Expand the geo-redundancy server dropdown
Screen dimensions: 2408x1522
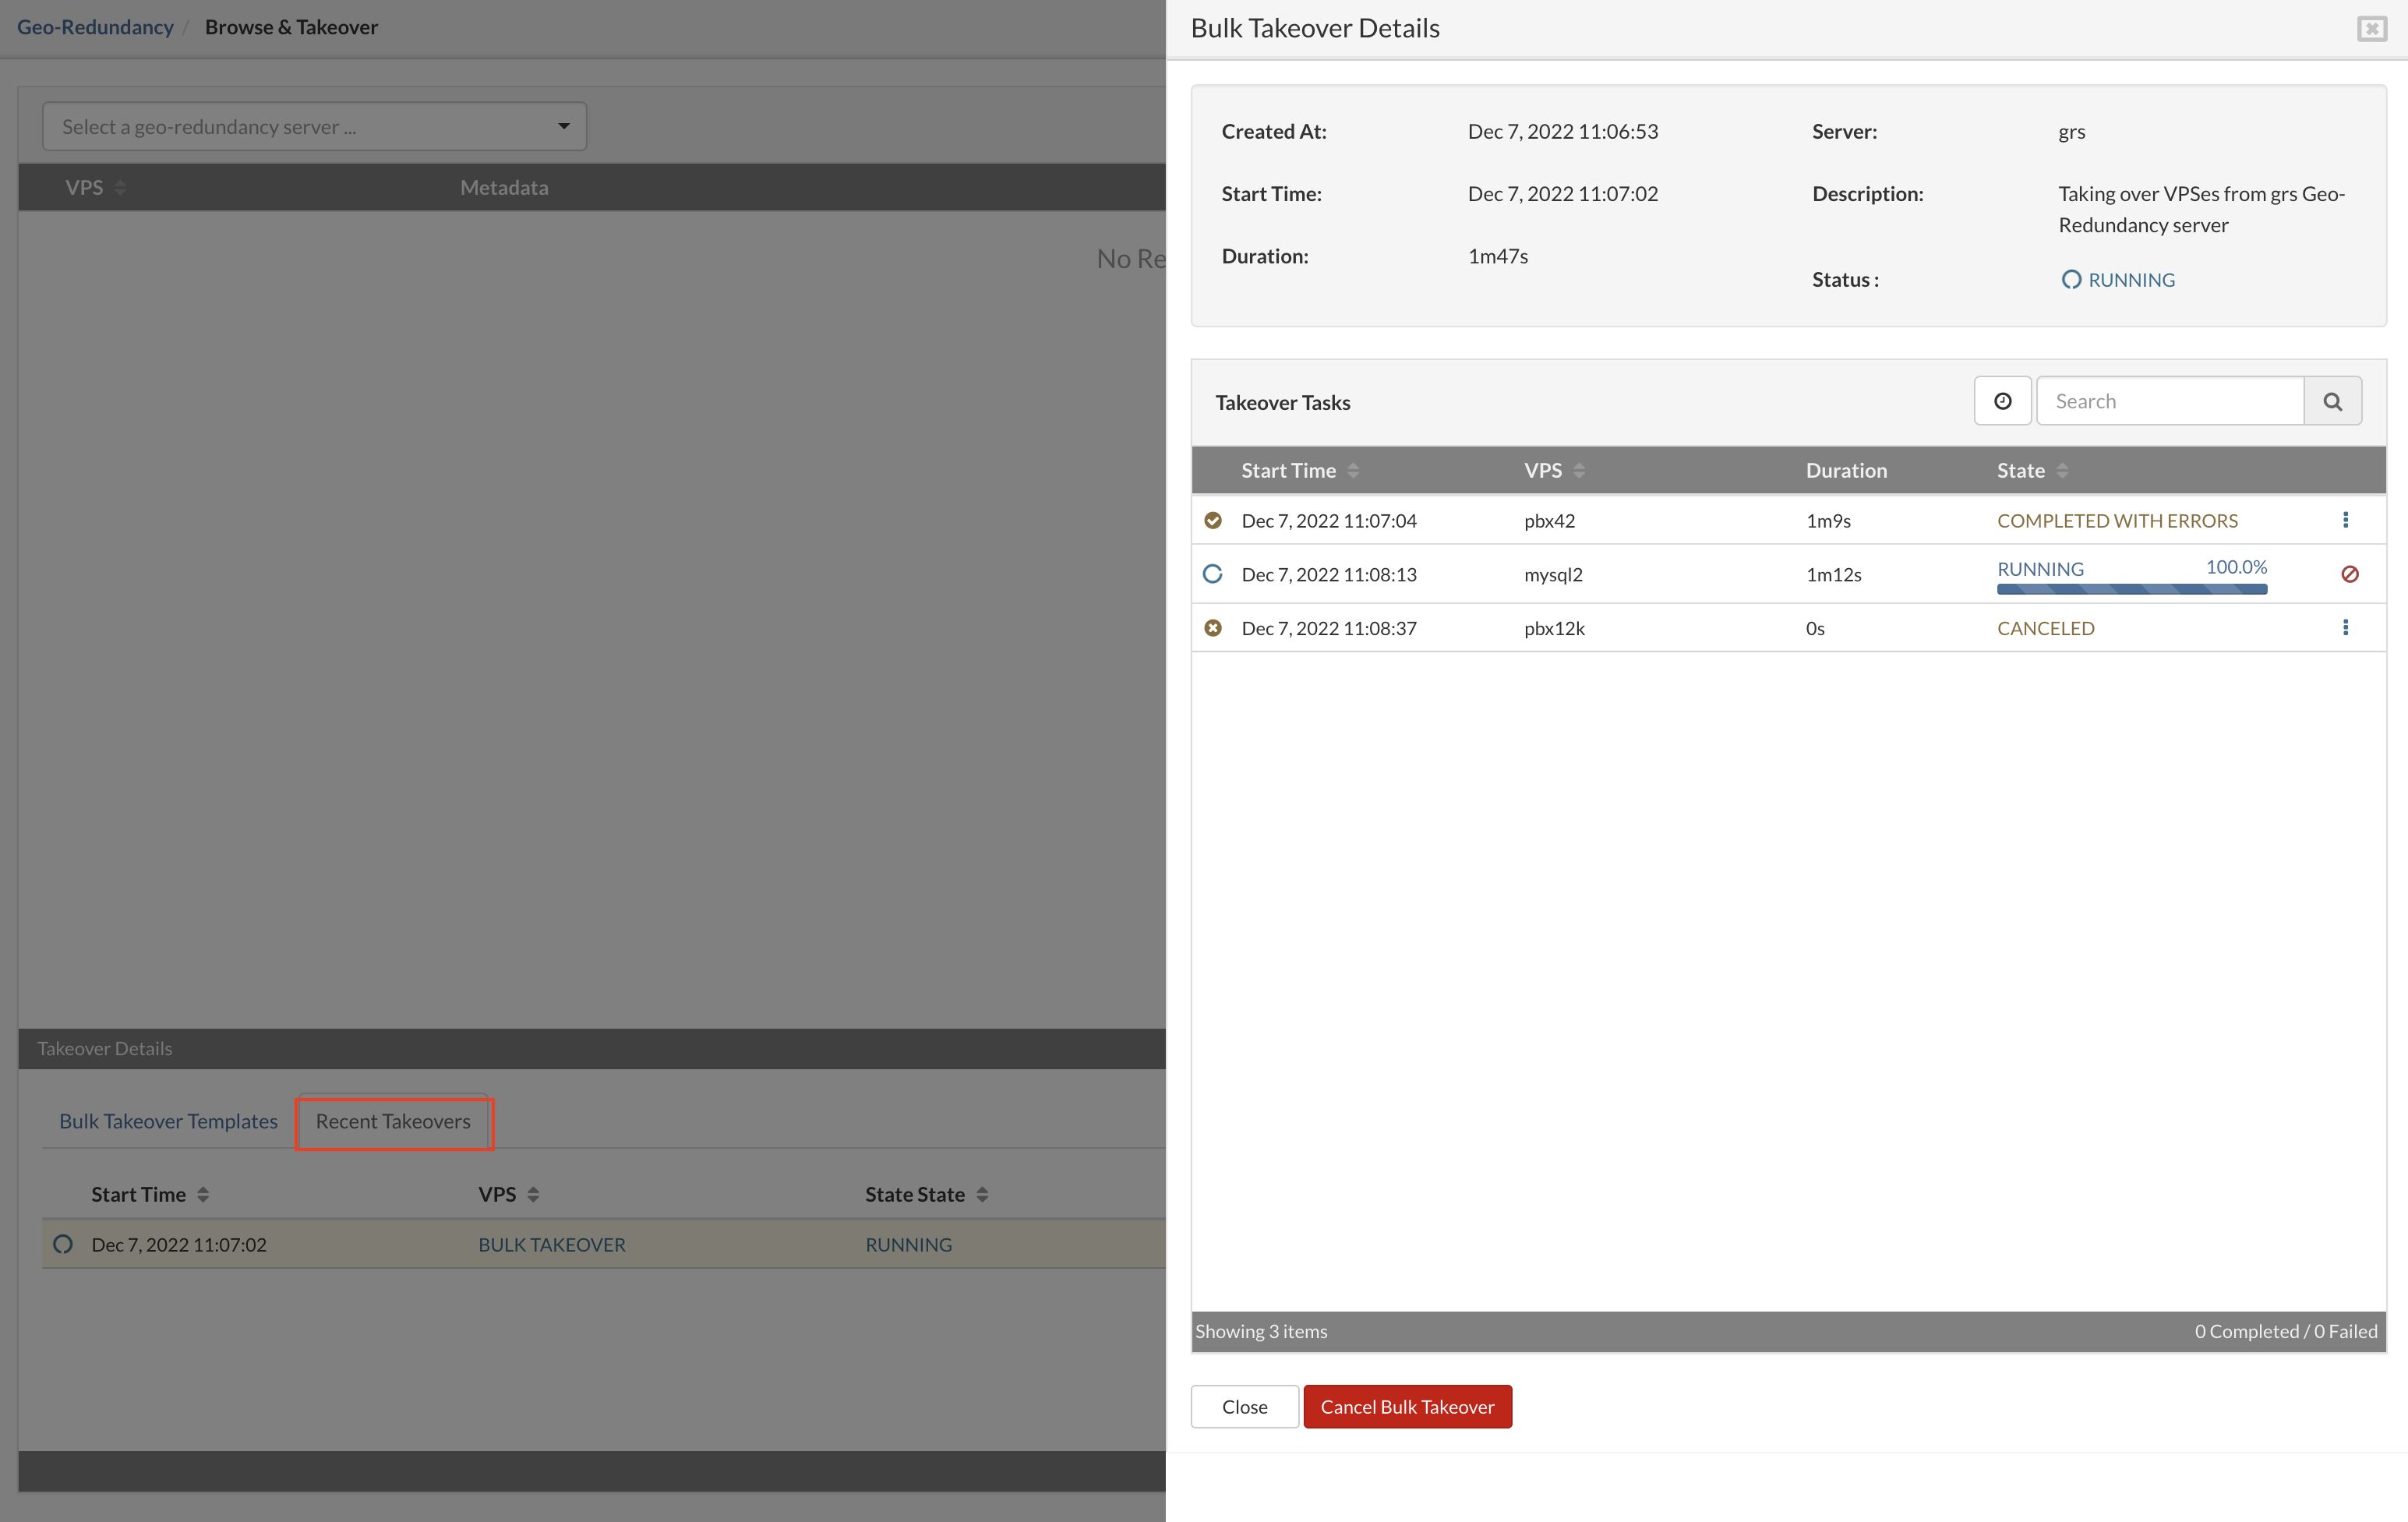(316, 125)
